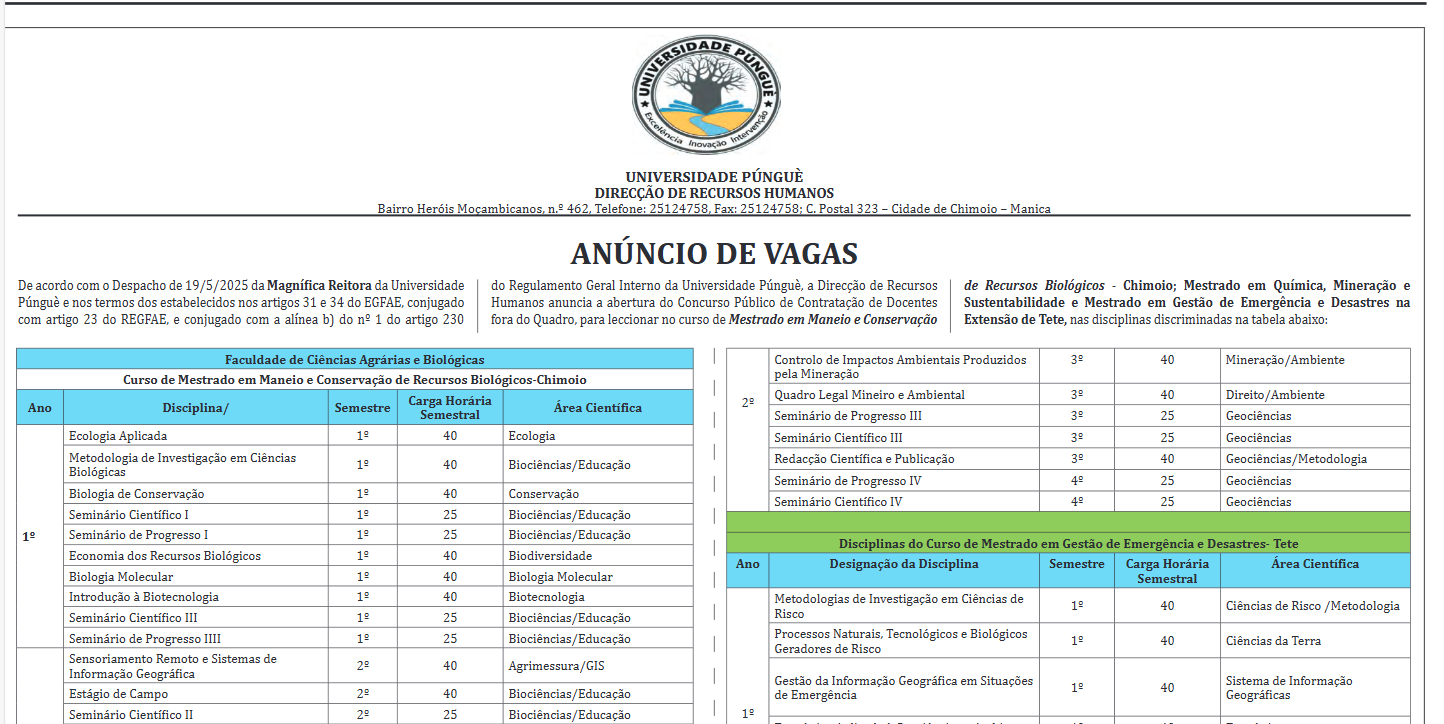This screenshot has height=724, width=1444.
Task: Select the 'Ecologia Aplicada' discipline cell
Action: (x=196, y=436)
